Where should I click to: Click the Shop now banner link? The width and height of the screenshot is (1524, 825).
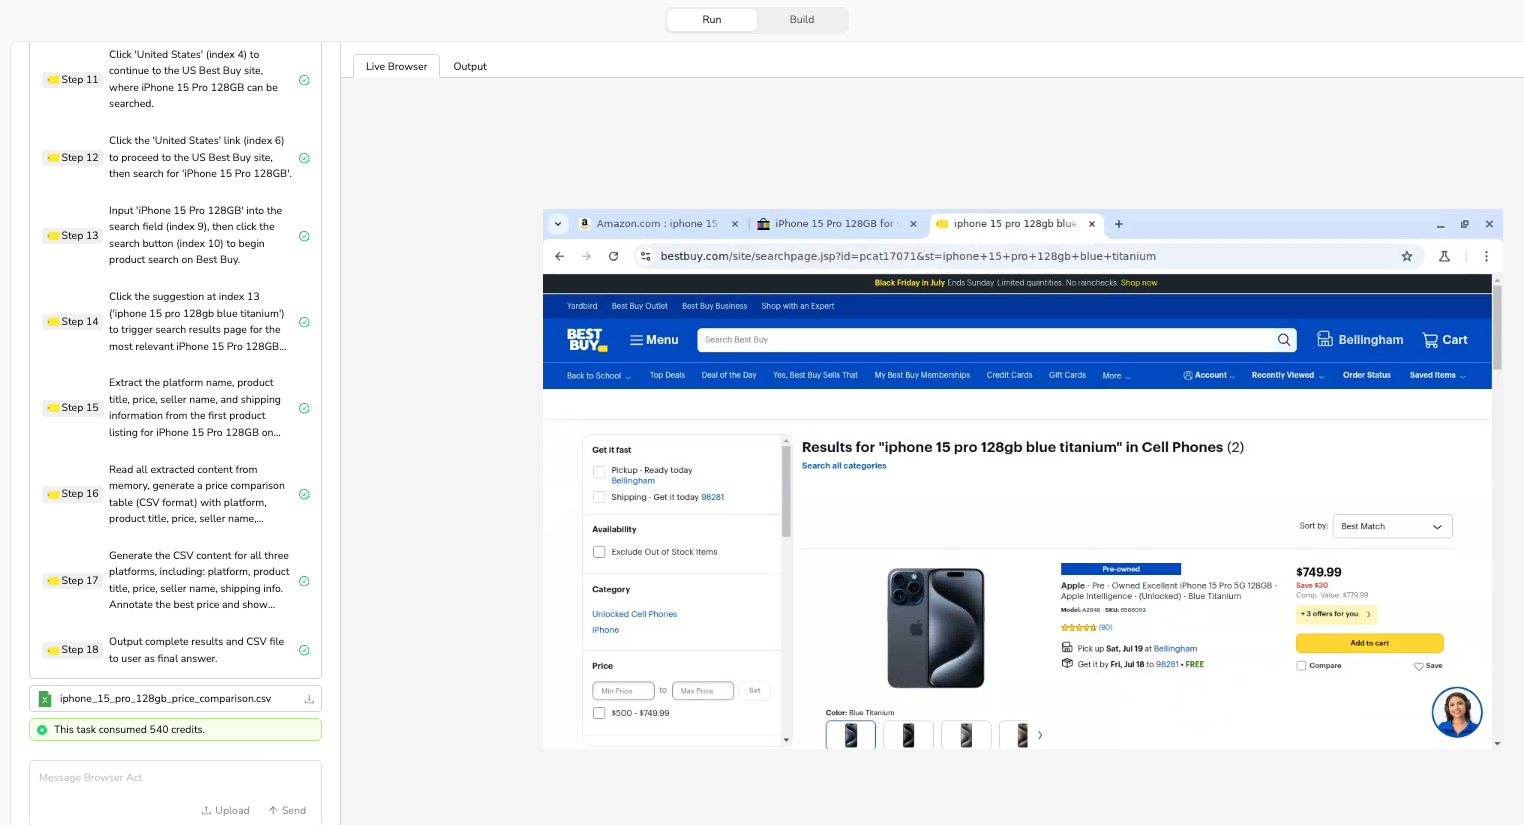pos(1139,283)
